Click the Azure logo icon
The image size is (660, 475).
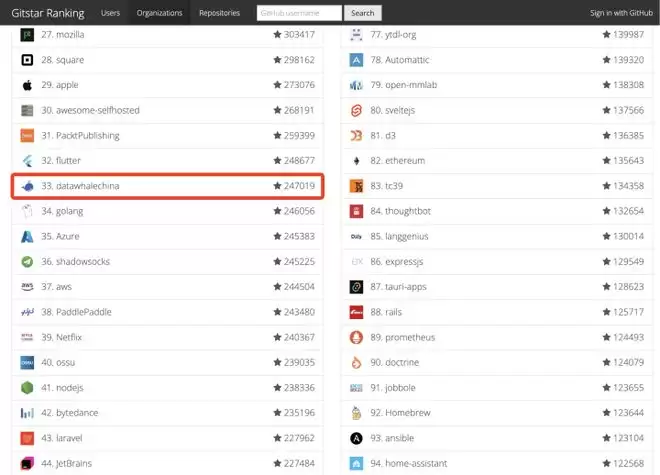coord(28,236)
